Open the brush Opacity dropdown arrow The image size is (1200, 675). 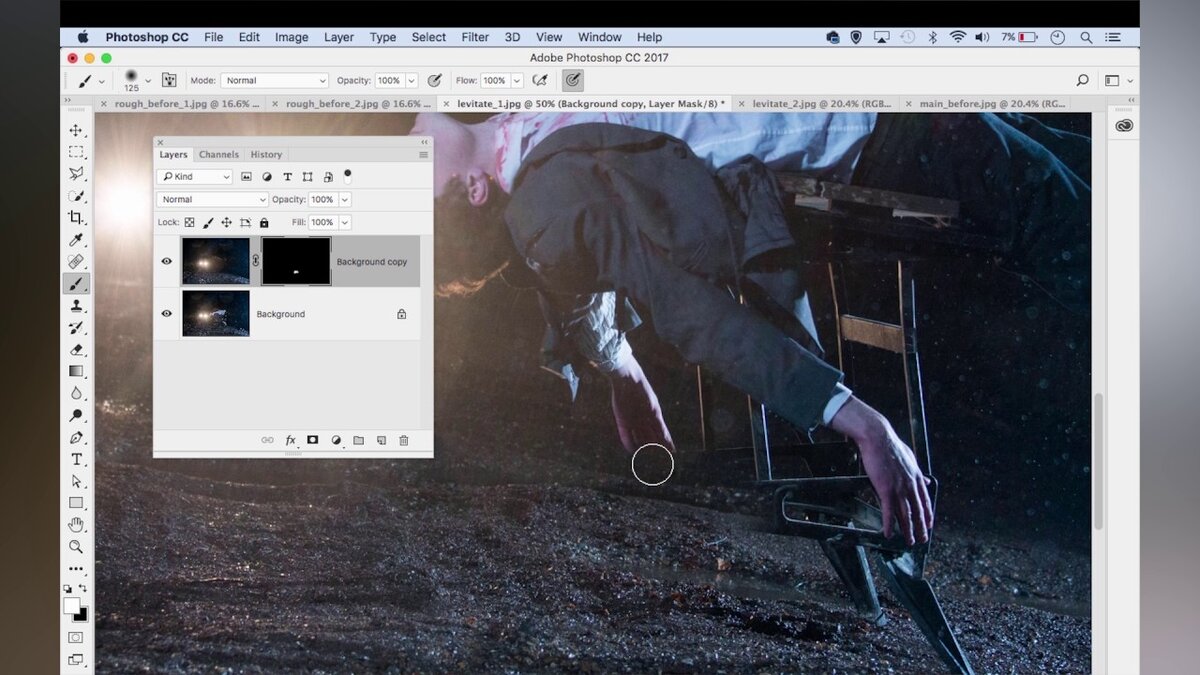pyautogui.click(x=411, y=81)
